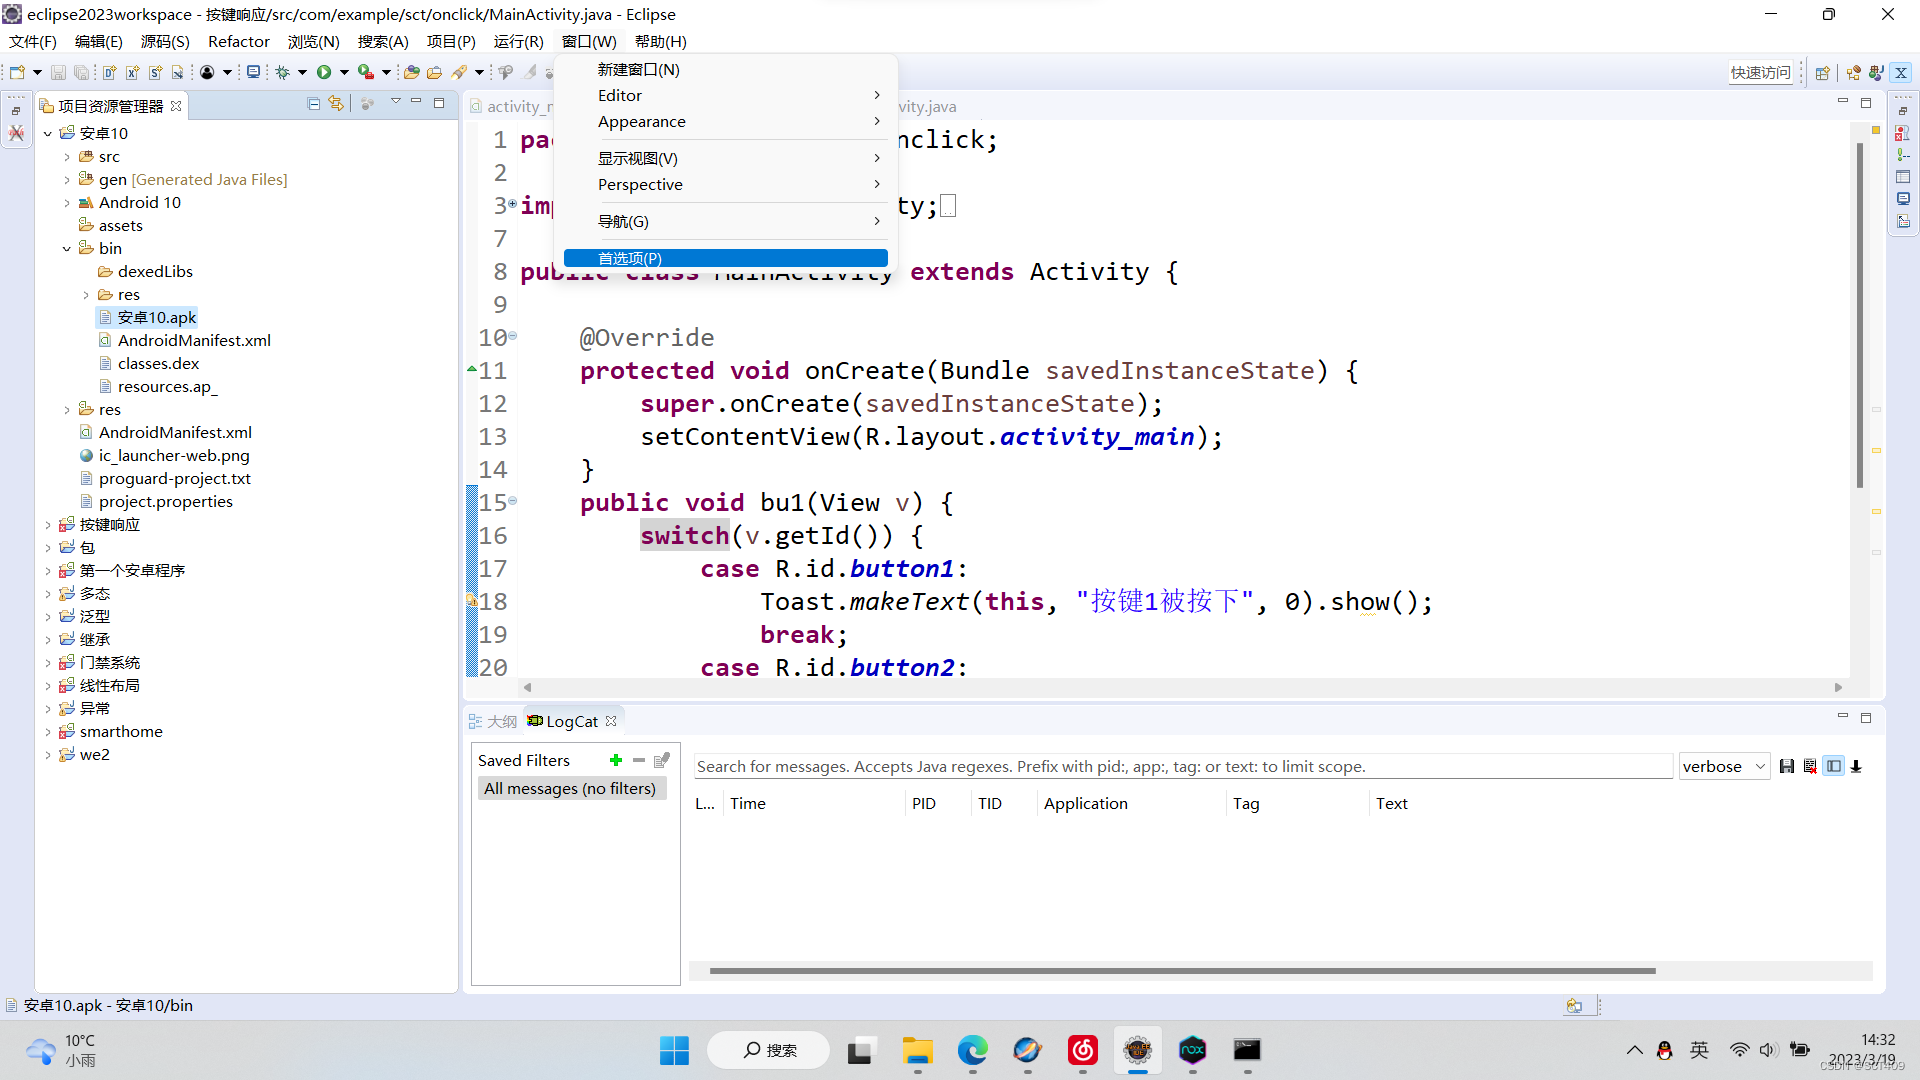Image resolution: width=1920 pixels, height=1080 pixels.
Task: Click the LogCat horizontal scrollbar
Action: point(1182,971)
